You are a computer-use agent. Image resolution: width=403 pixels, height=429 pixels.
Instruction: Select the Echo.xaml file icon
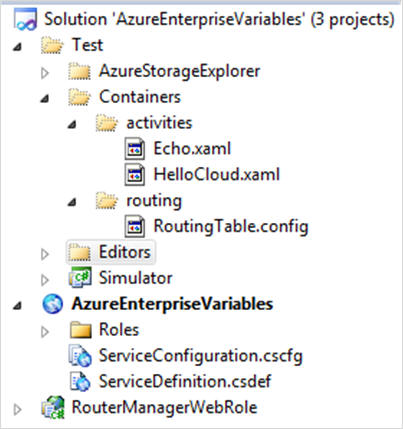pyautogui.click(x=135, y=149)
